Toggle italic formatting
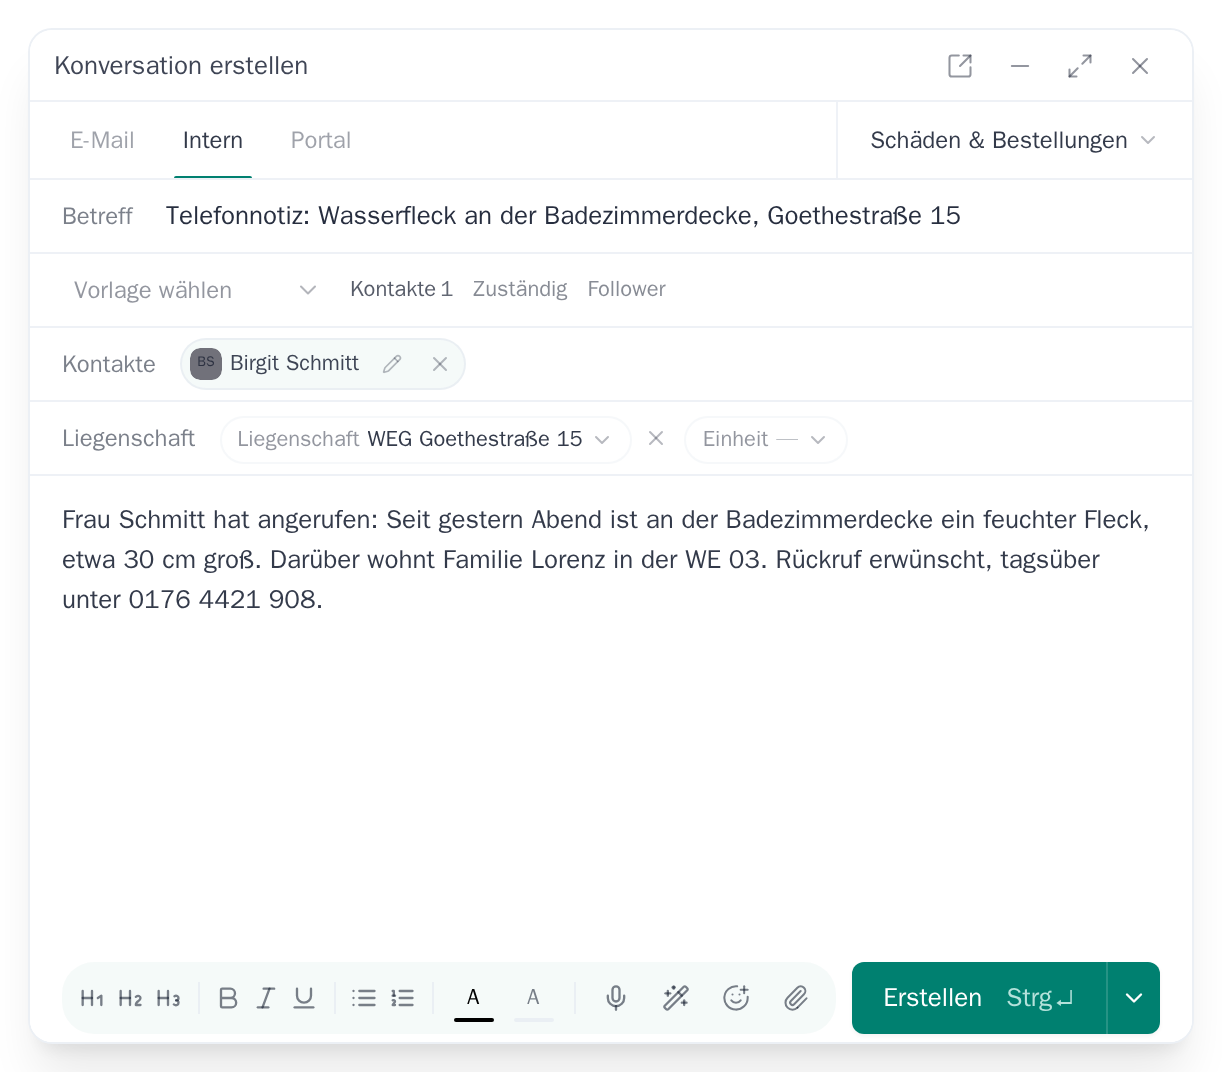 point(266,998)
